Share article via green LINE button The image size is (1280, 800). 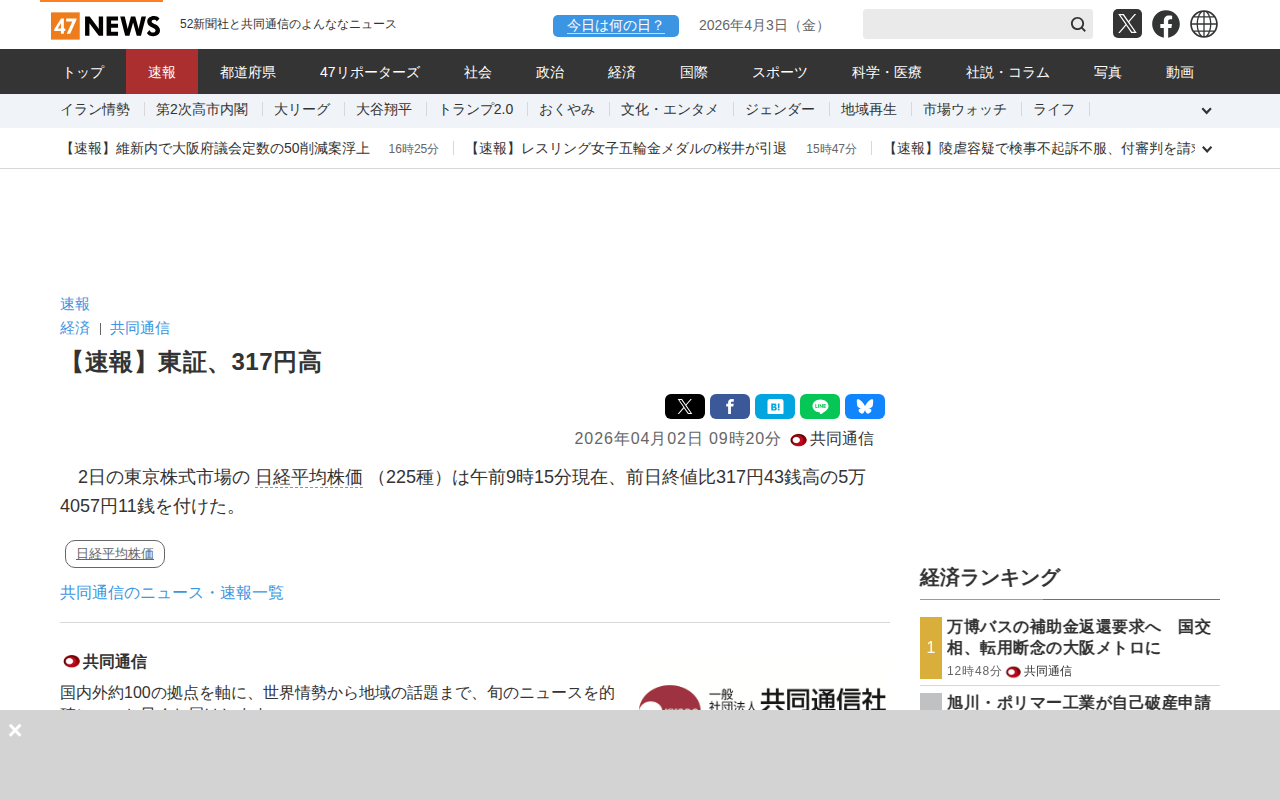click(820, 407)
